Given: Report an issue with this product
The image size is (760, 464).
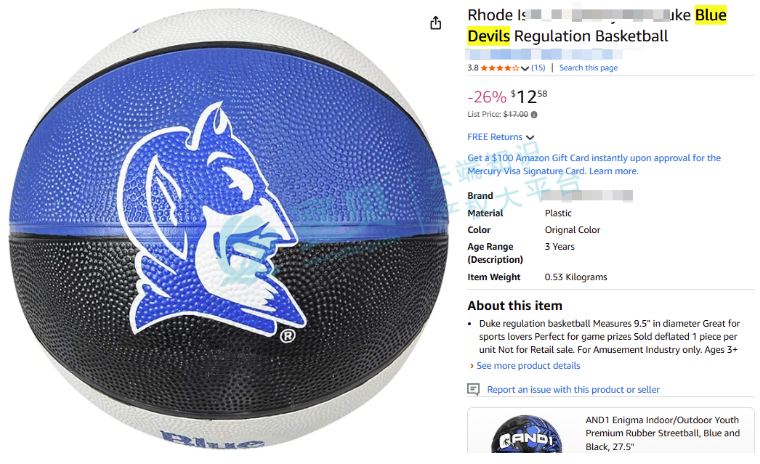Looking at the screenshot, I should tap(573, 389).
